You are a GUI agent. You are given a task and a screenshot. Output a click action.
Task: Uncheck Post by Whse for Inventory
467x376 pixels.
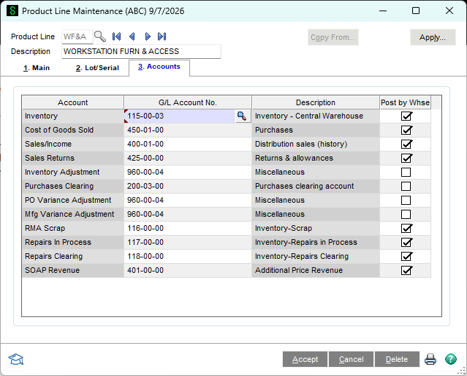tap(406, 116)
